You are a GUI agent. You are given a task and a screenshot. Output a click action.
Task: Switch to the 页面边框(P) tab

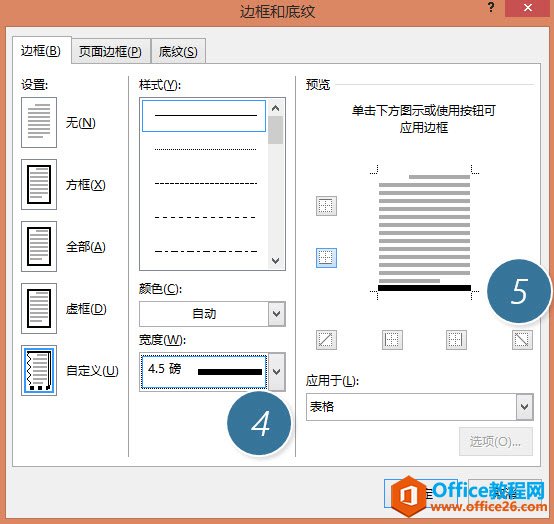pyautogui.click(x=110, y=52)
